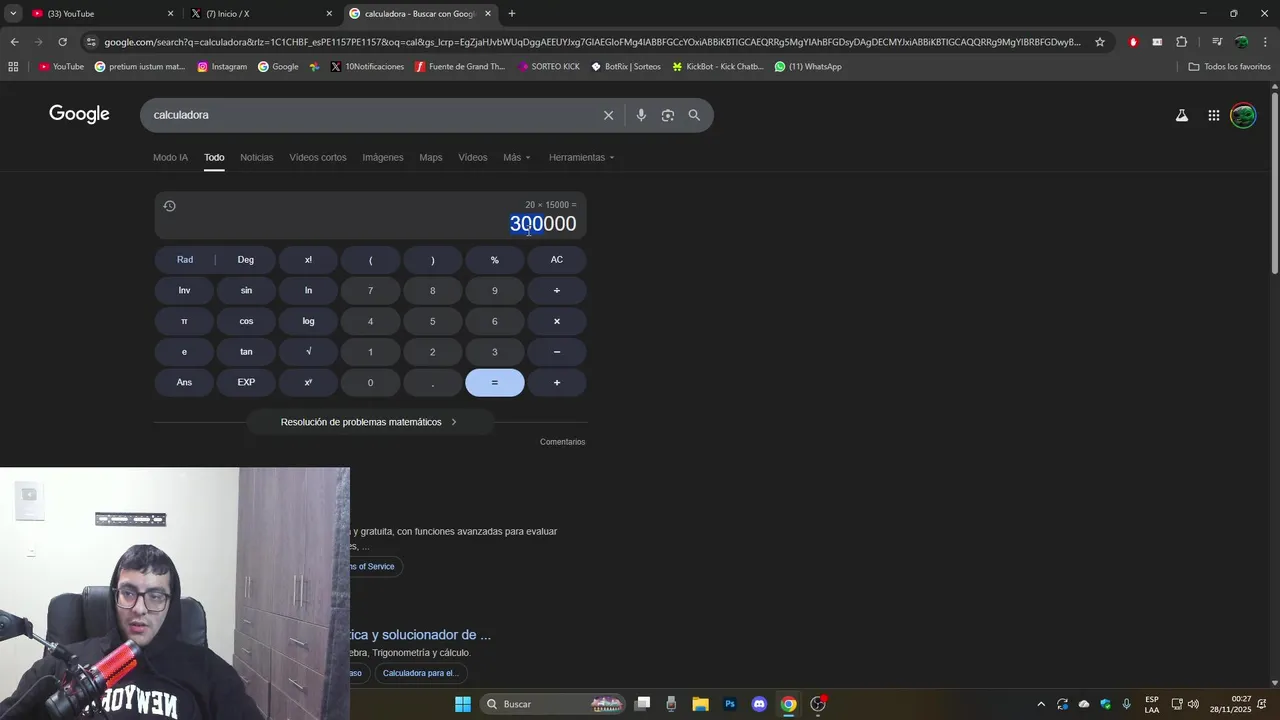
Task: Open Photoshop from taskbar
Action: tap(730, 704)
